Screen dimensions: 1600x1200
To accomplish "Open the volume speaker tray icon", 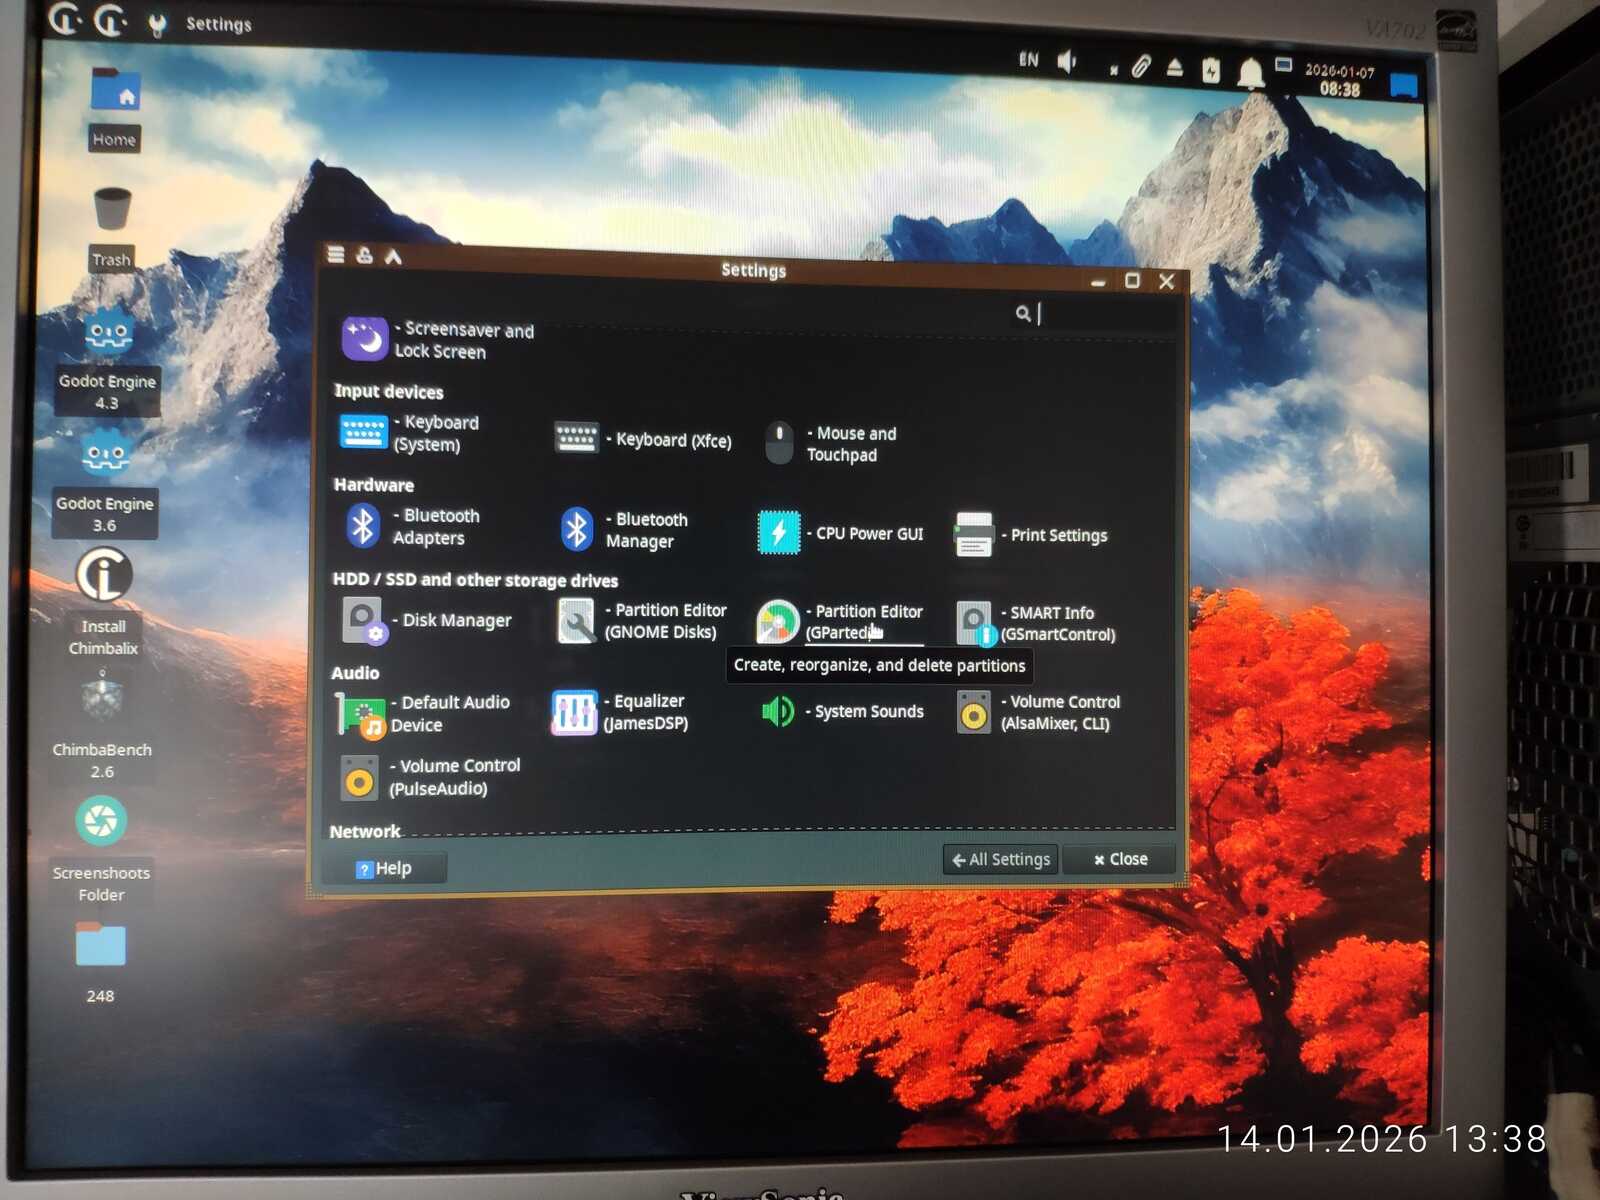I will click(x=1068, y=62).
